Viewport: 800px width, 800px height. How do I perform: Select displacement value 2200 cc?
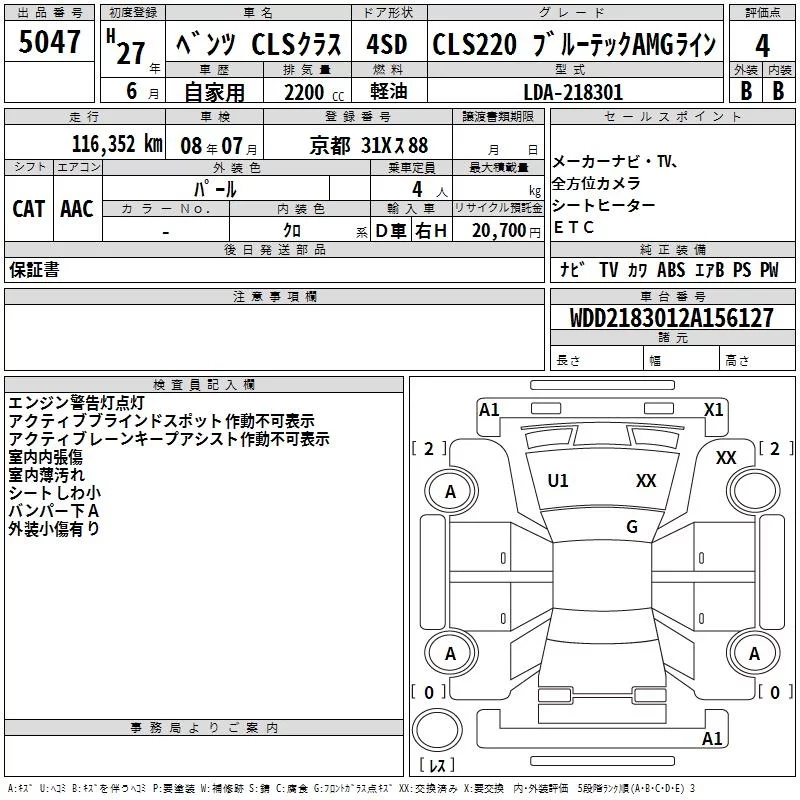tap(314, 92)
